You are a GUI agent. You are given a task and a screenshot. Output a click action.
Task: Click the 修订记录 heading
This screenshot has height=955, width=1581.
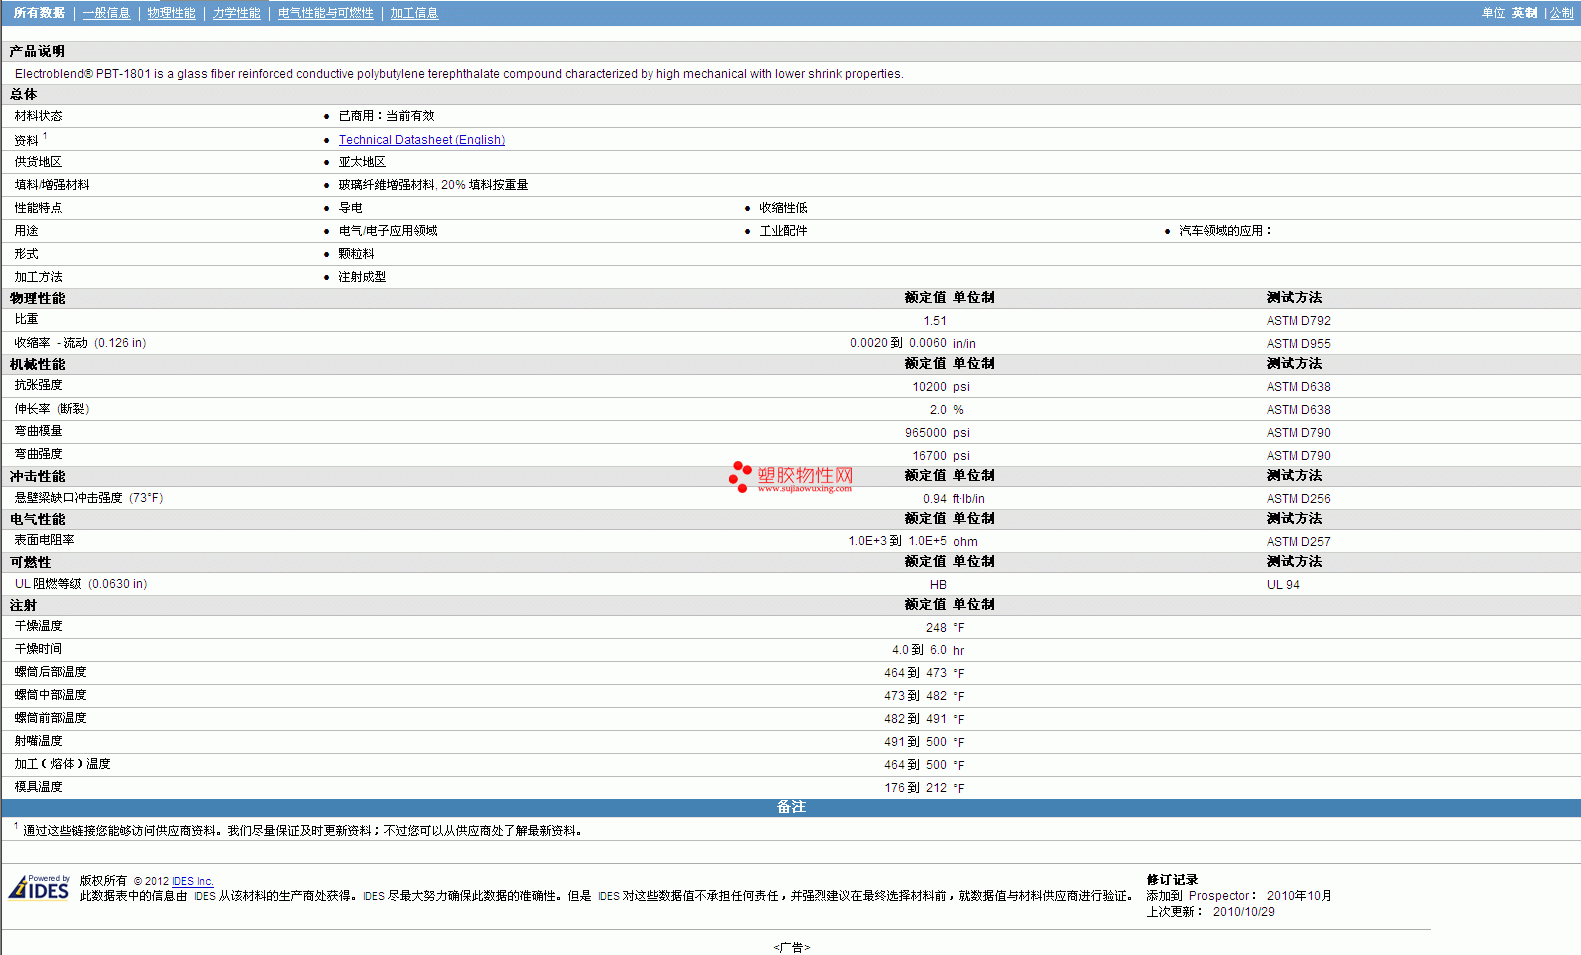(1172, 880)
